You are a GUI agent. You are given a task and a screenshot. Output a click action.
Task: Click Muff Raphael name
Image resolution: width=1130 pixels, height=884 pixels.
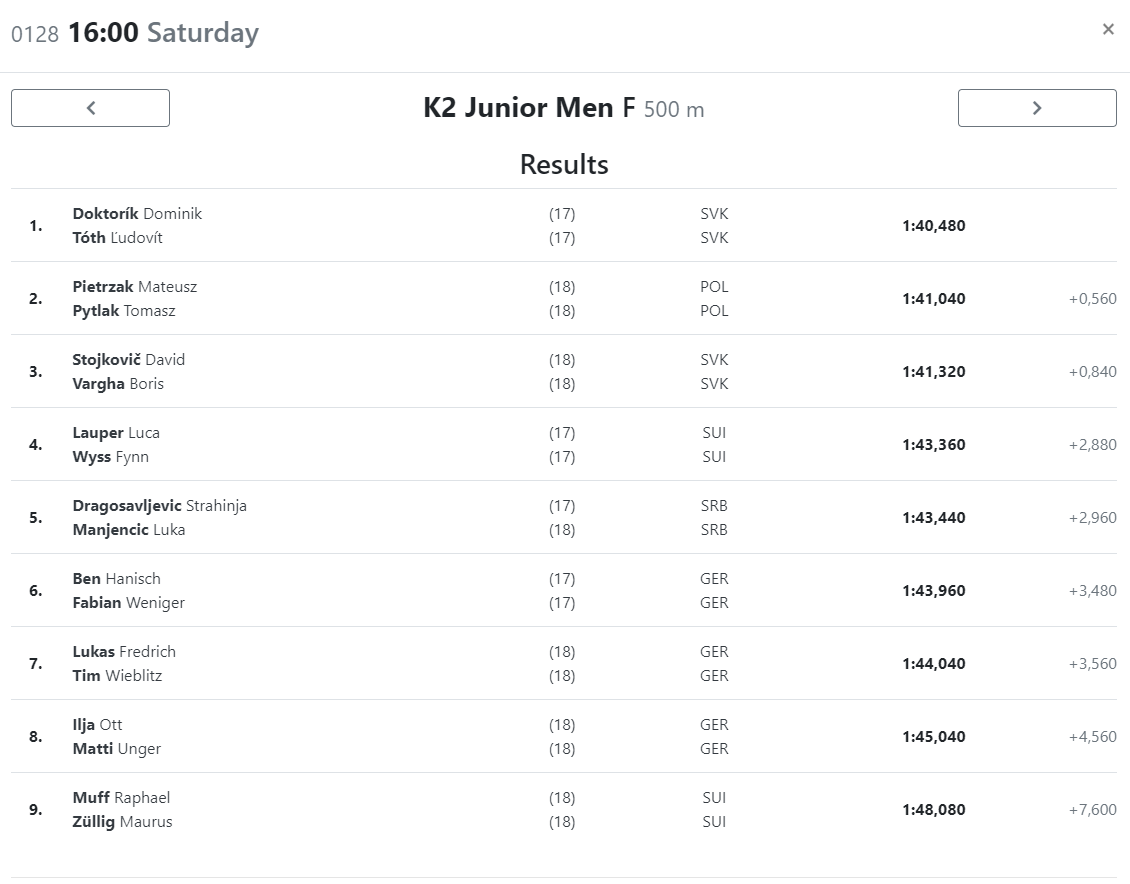(121, 798)
